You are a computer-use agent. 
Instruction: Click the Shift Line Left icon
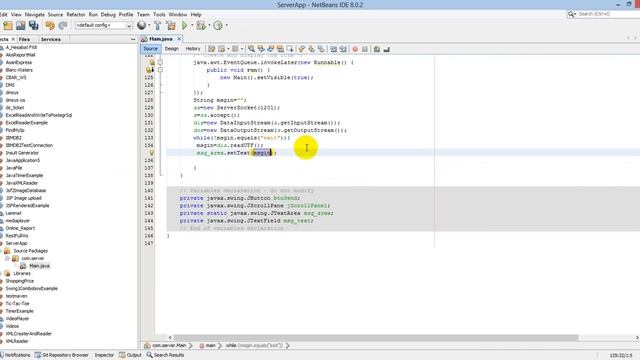[333, 49]
